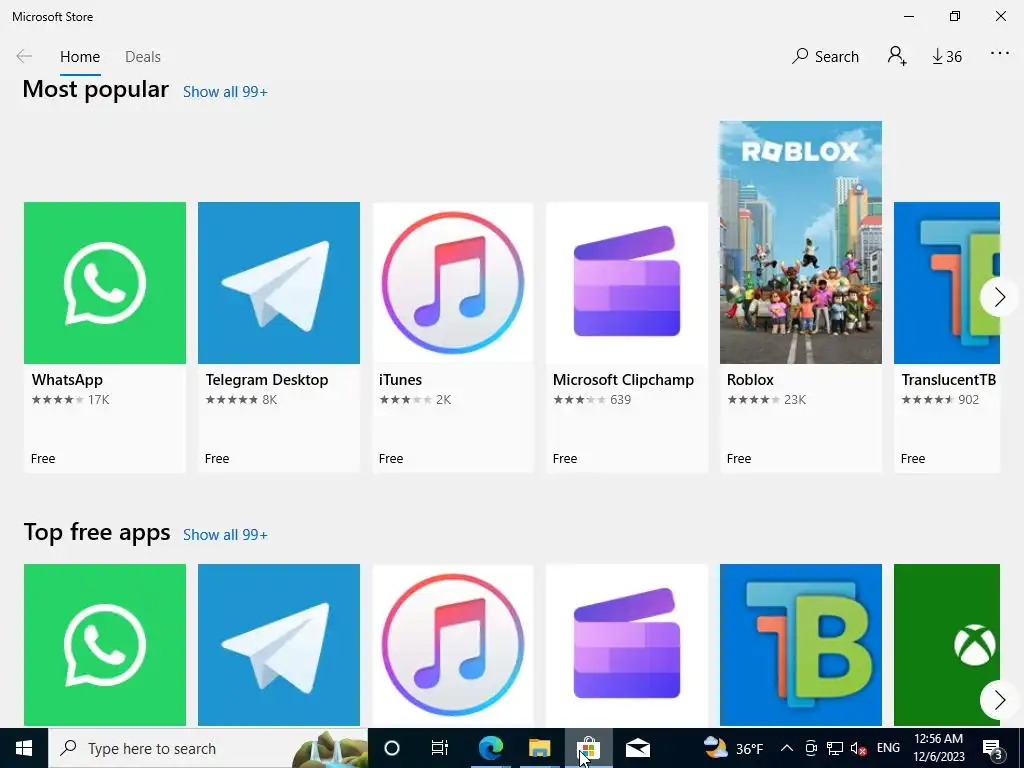This screenshot has height=768, width=1024.
Task: Click the 'iTunes' title text
Action: (400, 380)
